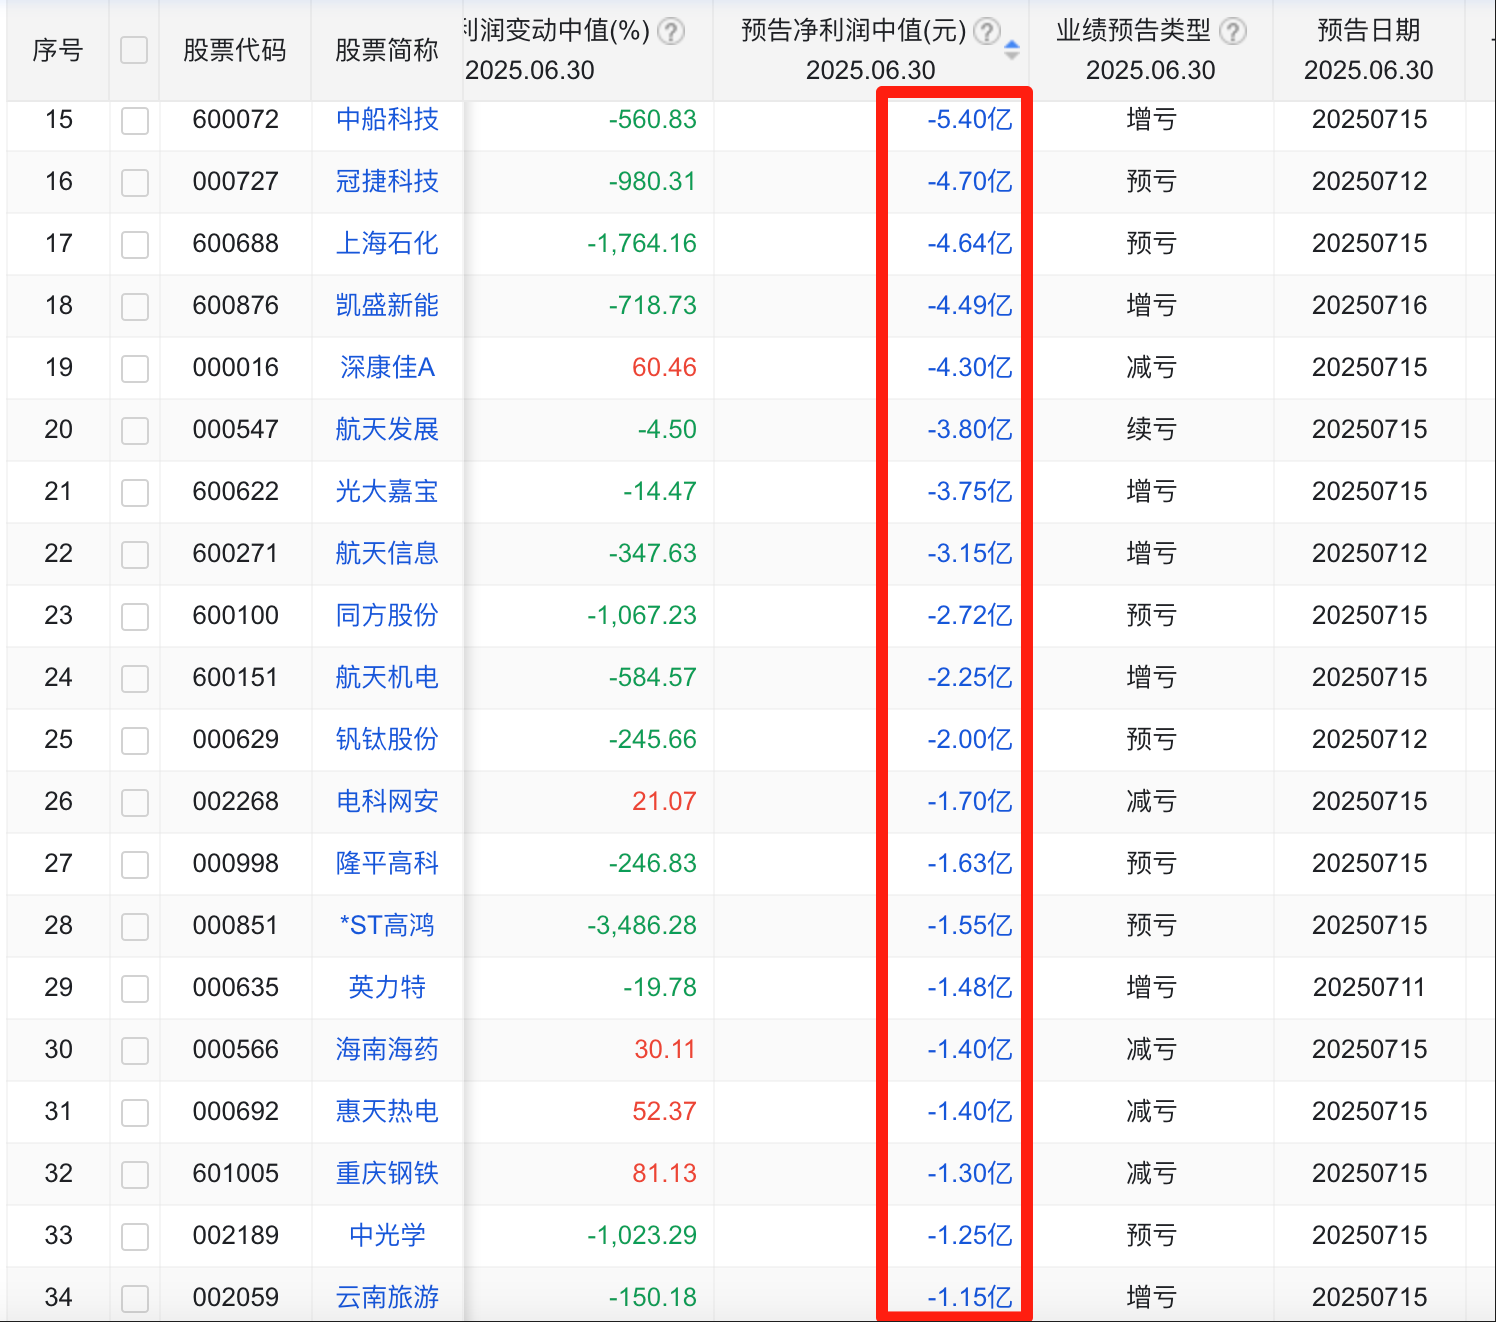Open stock link 英力特
The height and width of the screenshot is (1322, 1496).
tap(387, 987)
